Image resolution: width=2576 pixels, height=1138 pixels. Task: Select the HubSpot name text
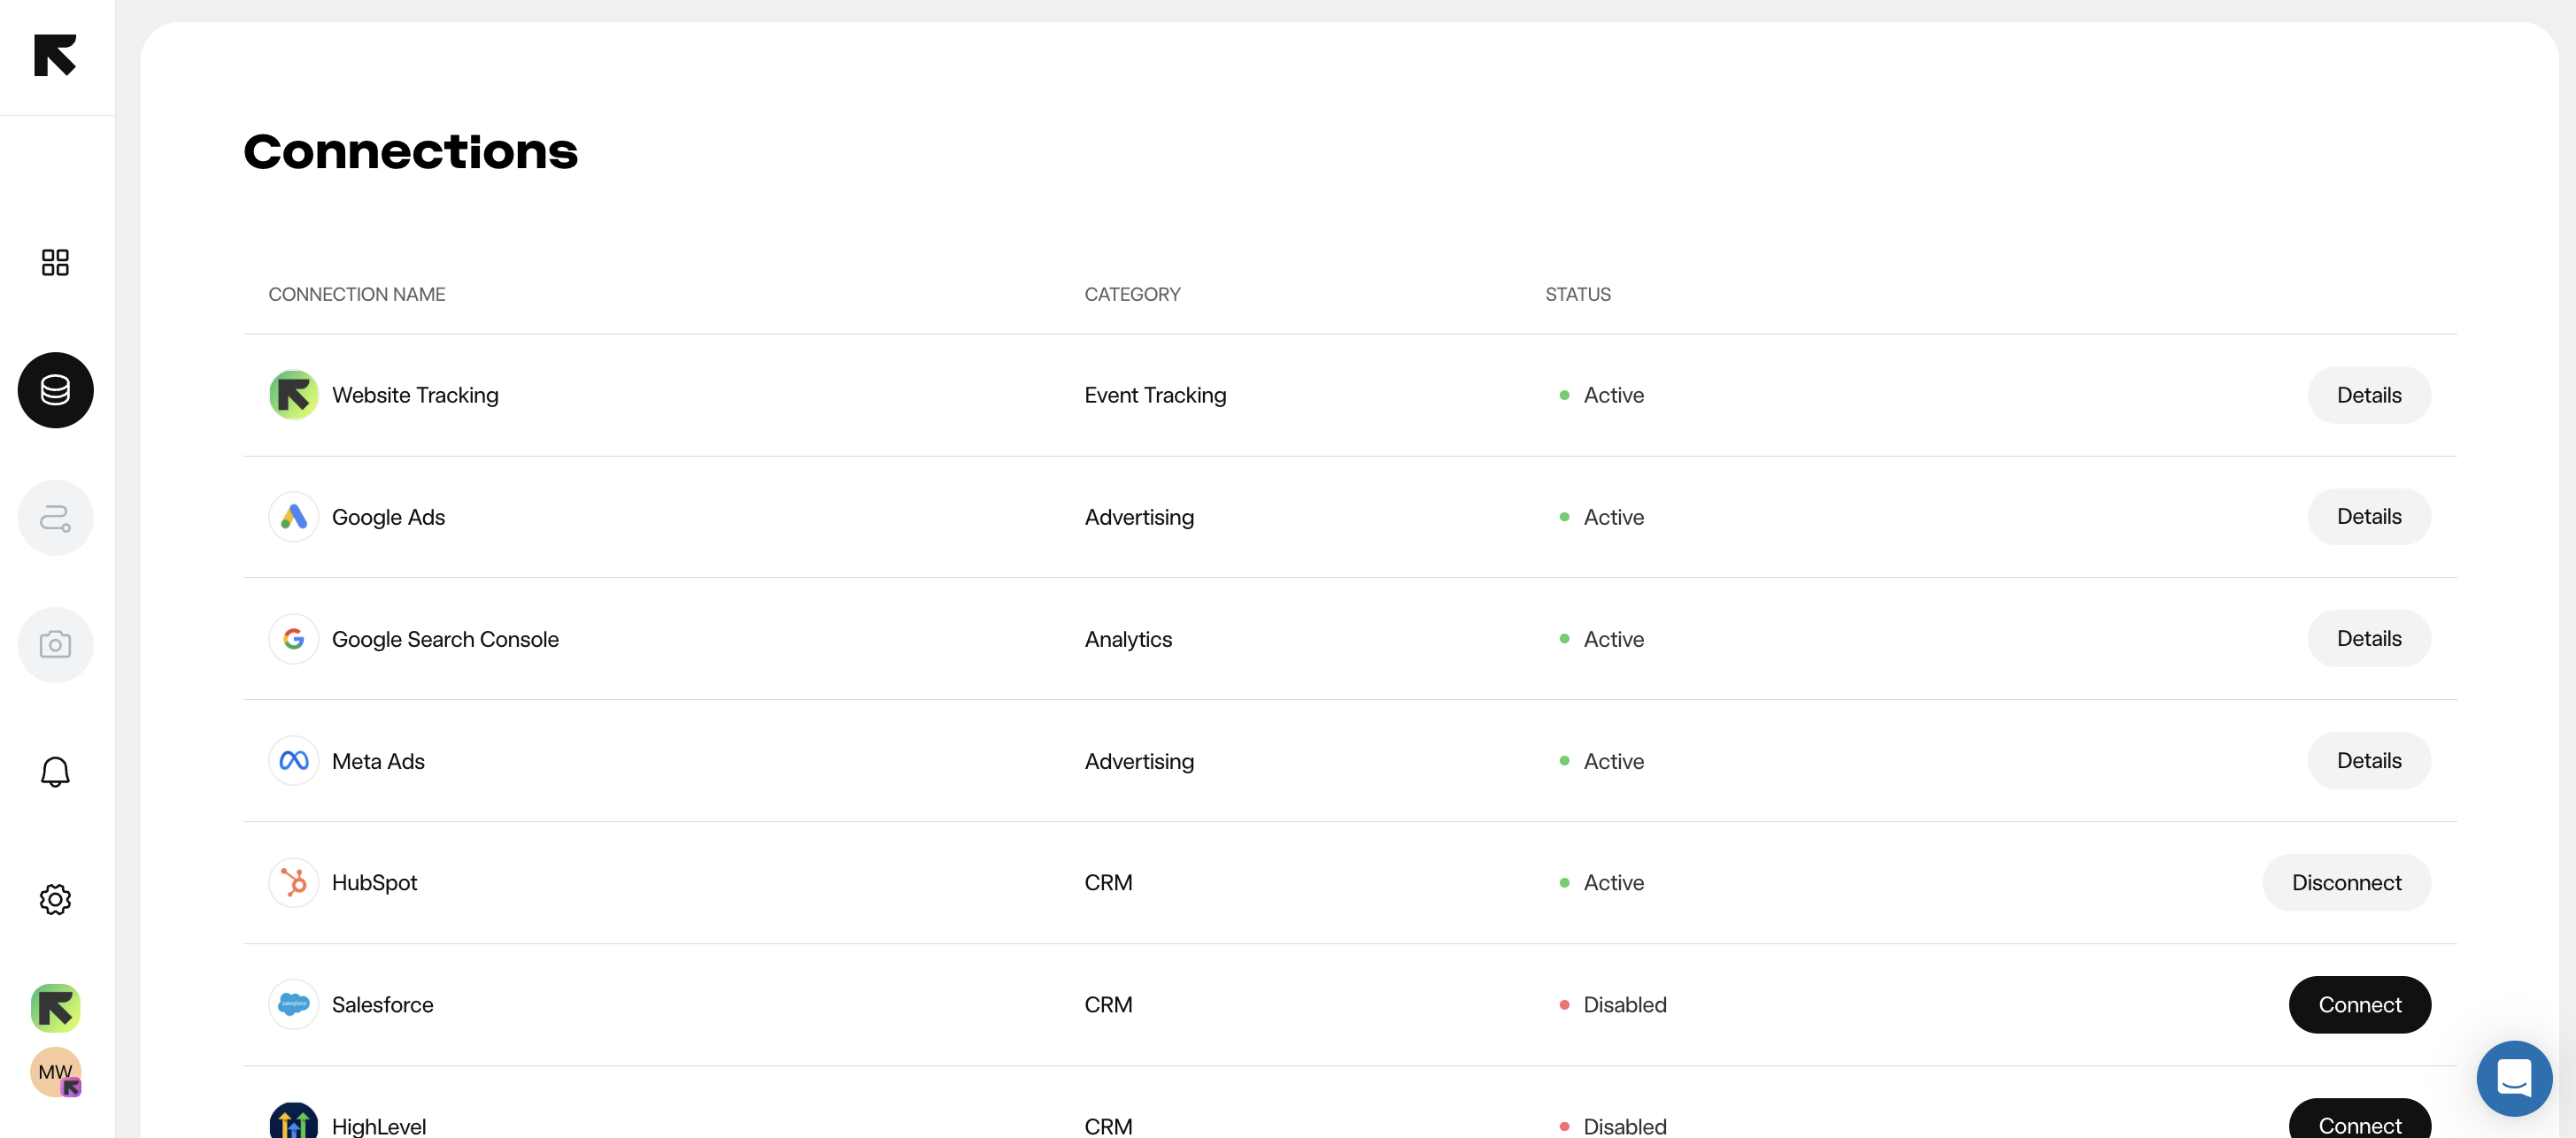[x=374, y=883]
